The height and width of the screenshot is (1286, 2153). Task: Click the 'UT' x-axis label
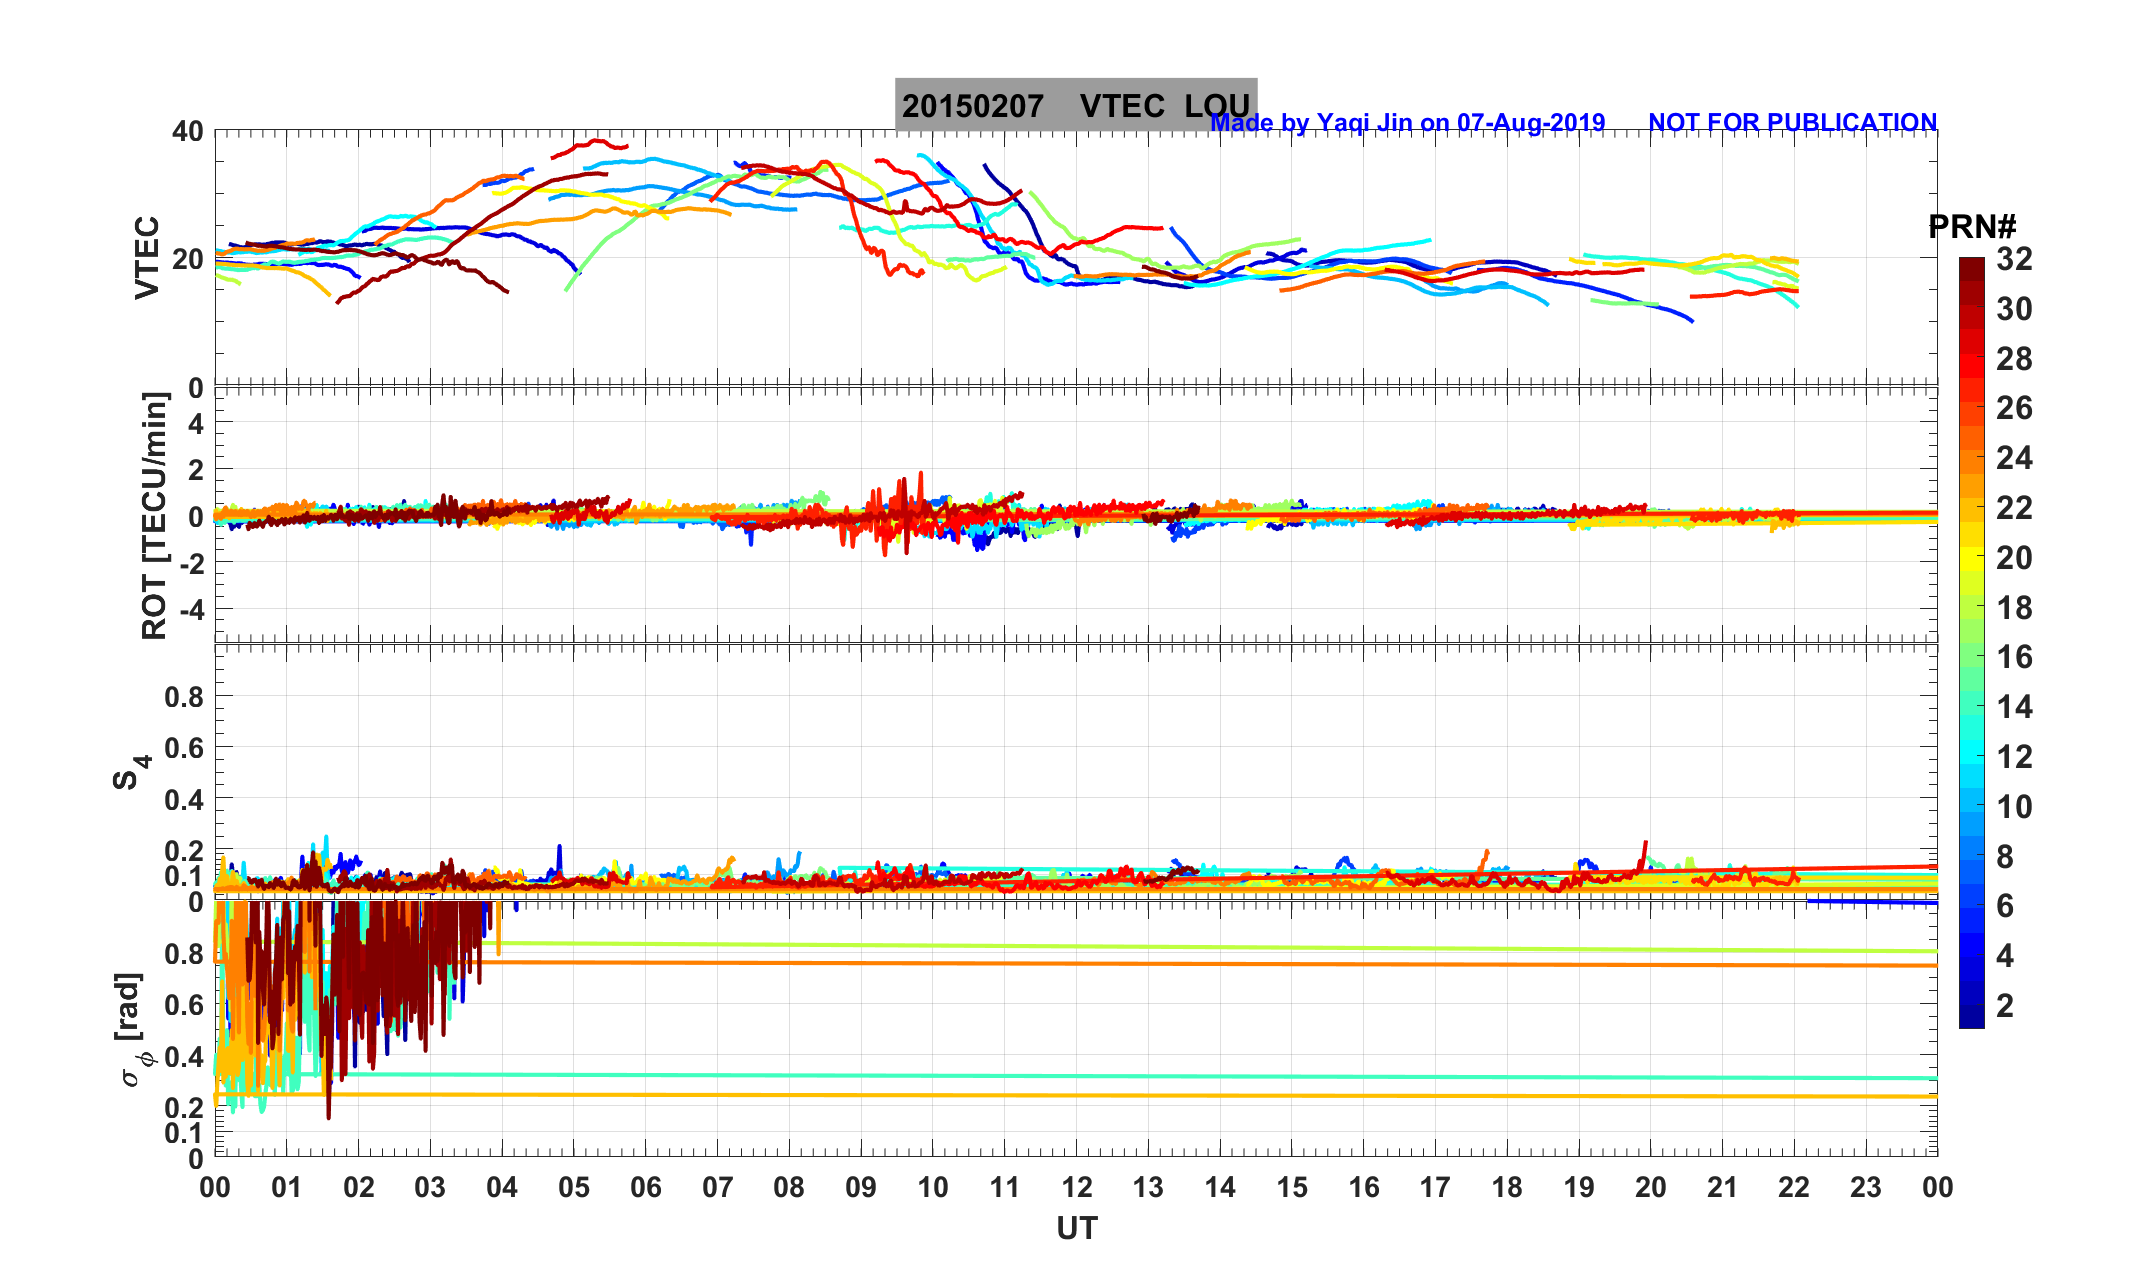(1077, 1228)
